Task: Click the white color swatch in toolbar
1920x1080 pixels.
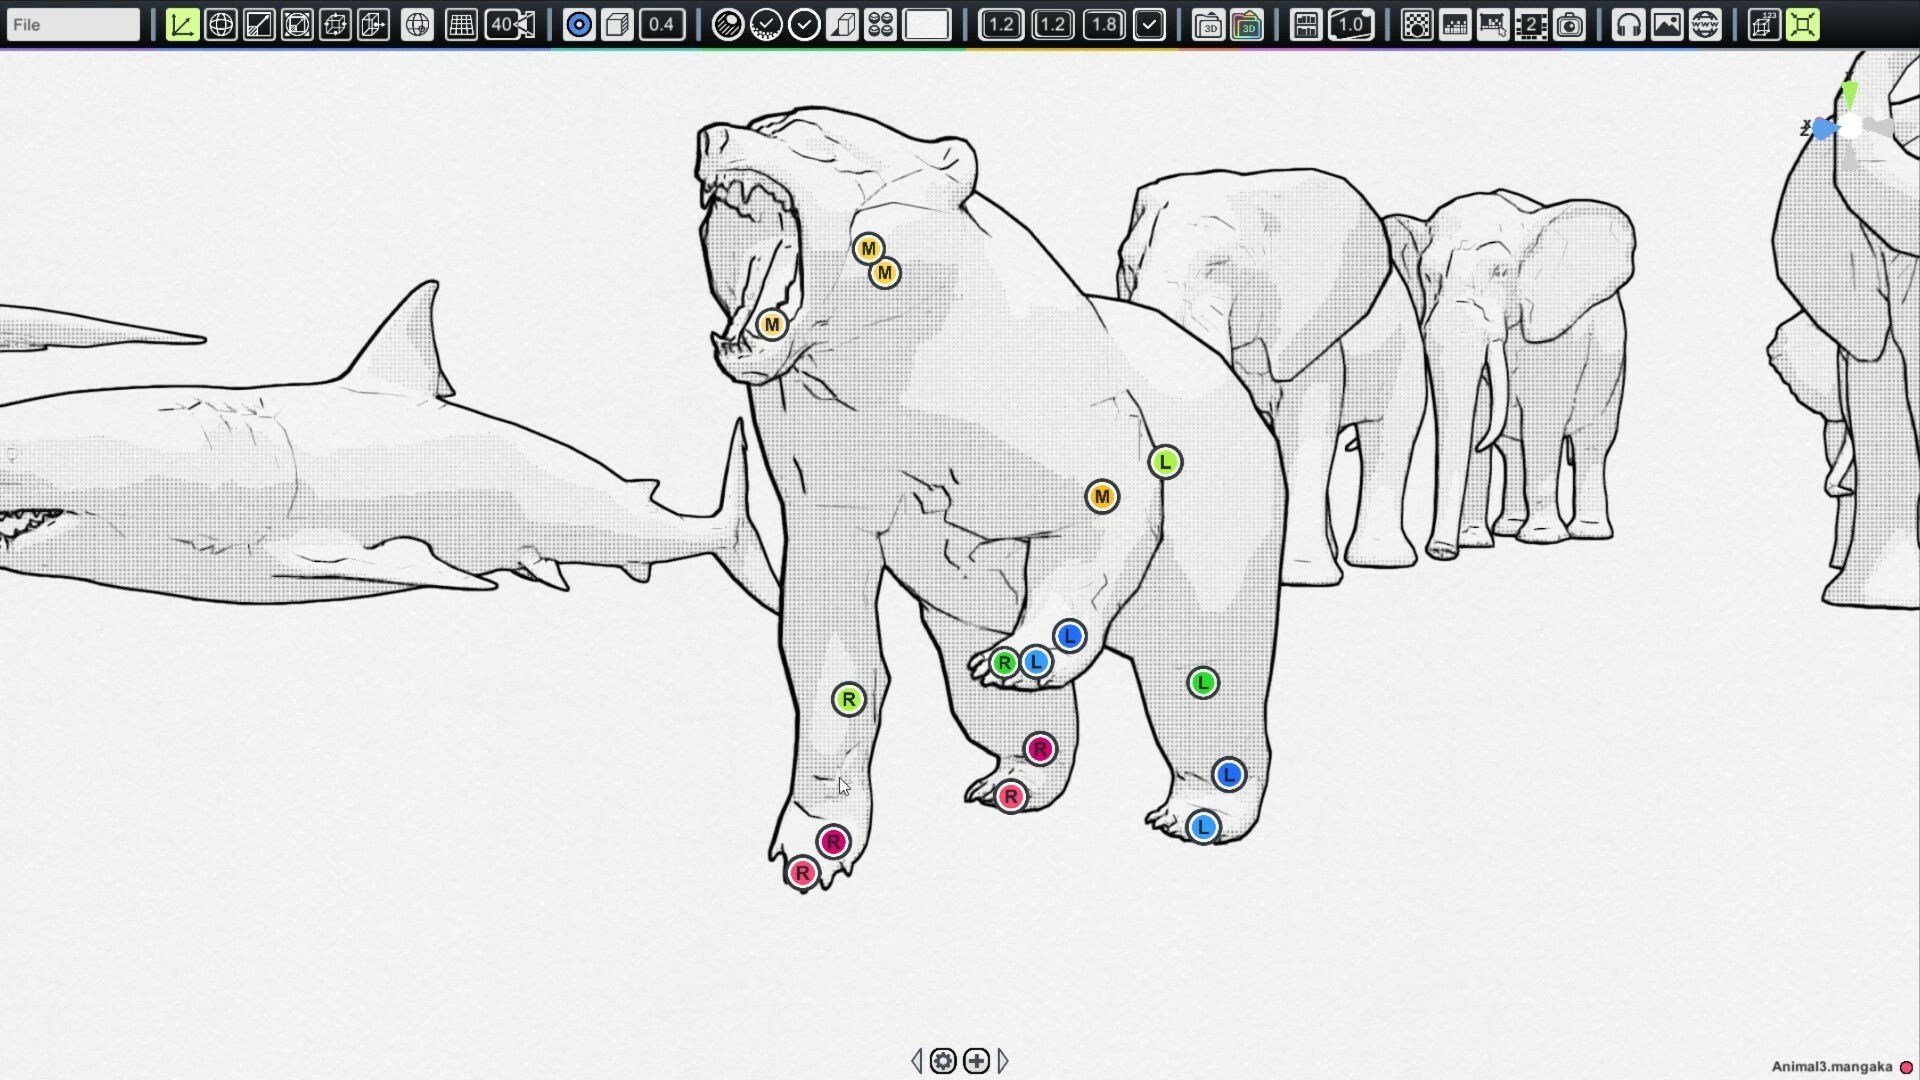Action: pos(927,24)
